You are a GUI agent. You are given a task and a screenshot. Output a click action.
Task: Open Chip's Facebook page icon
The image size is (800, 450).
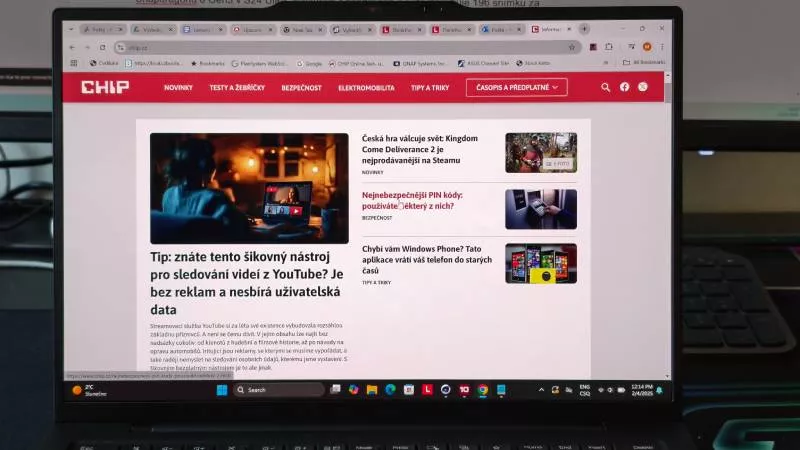624,87
